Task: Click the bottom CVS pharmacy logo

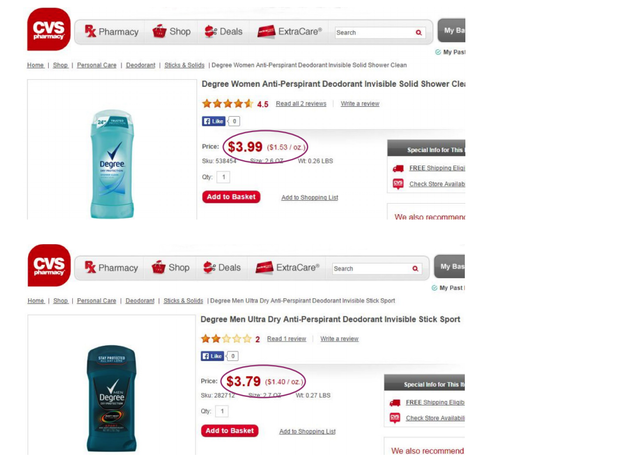Action: (49, 265)
